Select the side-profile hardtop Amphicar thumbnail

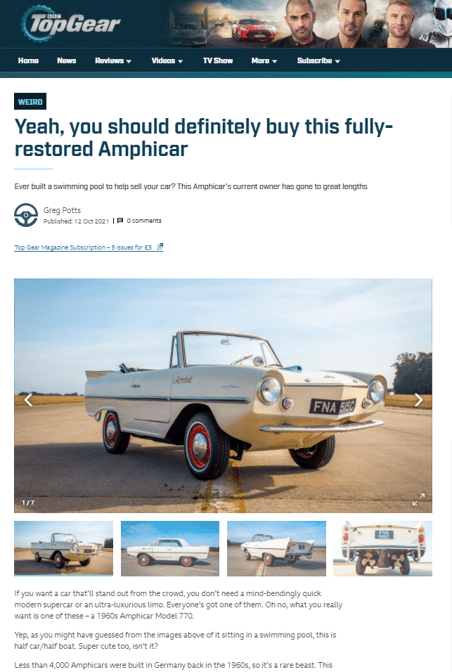click(x=170, y=548)
